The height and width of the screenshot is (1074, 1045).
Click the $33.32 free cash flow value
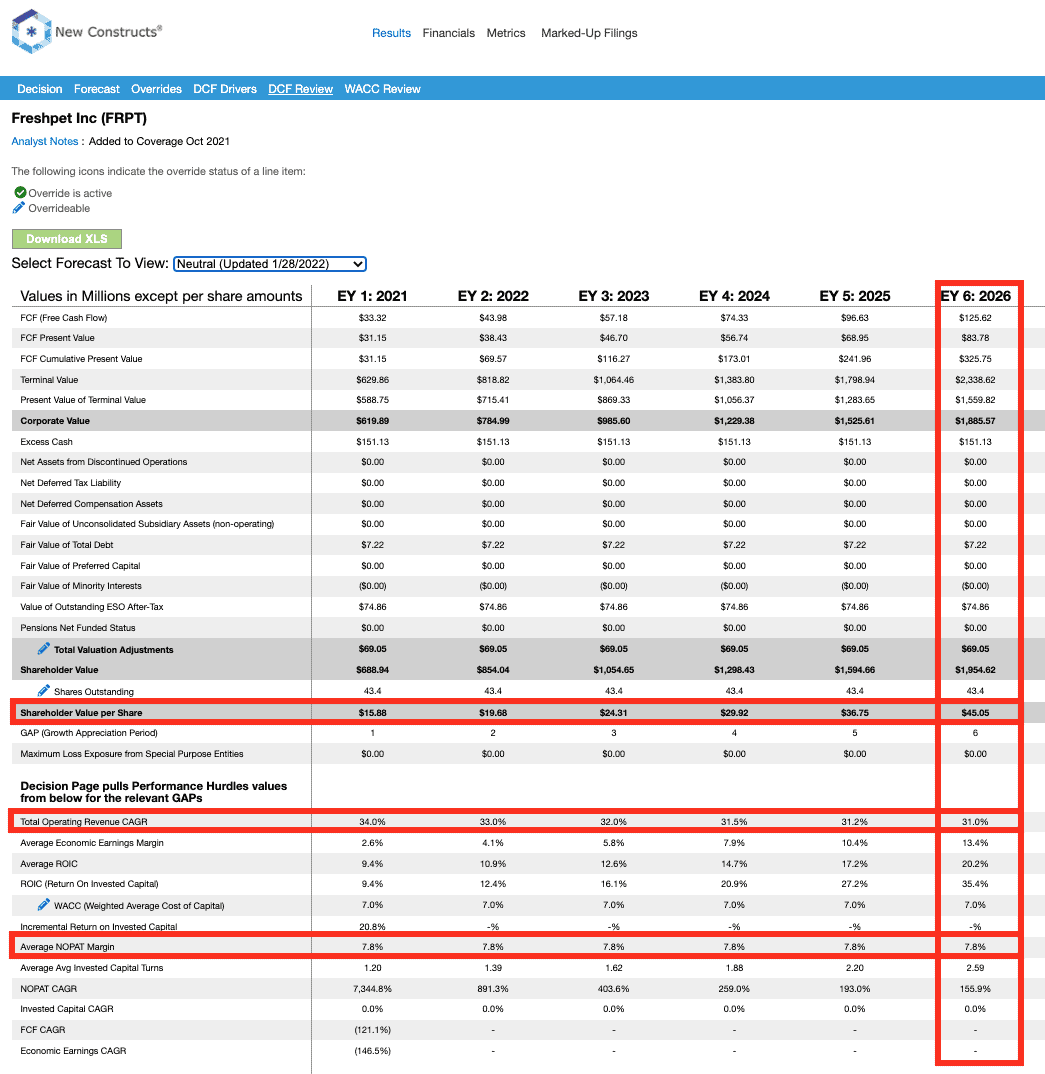point(373,318)
